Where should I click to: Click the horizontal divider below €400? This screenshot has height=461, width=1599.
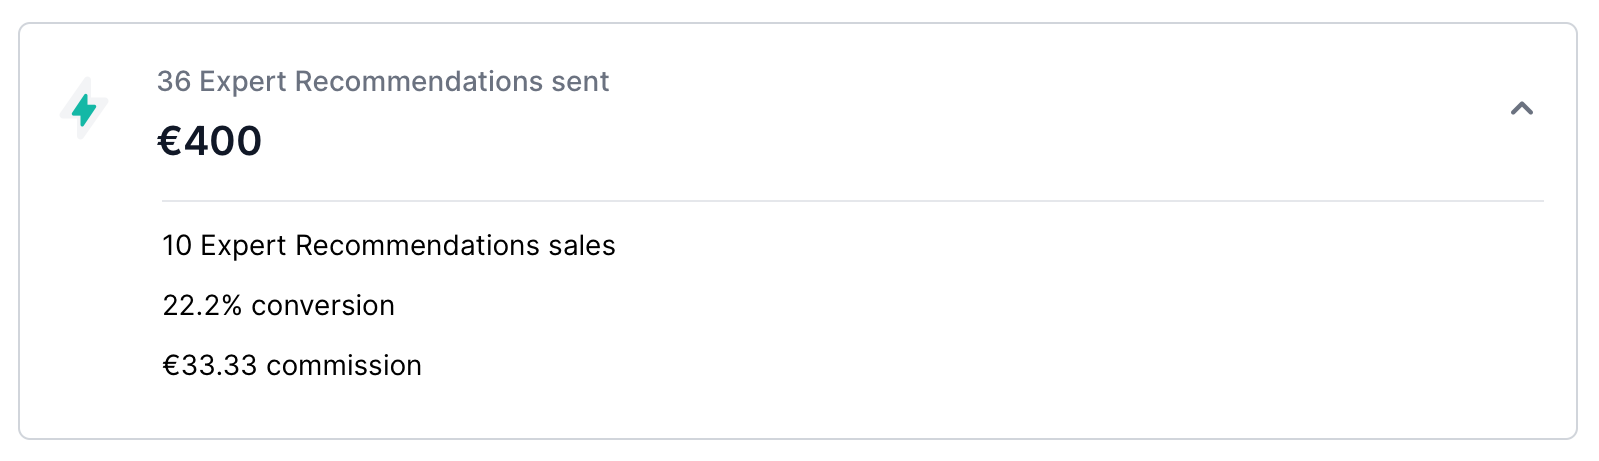click(853, 201)
